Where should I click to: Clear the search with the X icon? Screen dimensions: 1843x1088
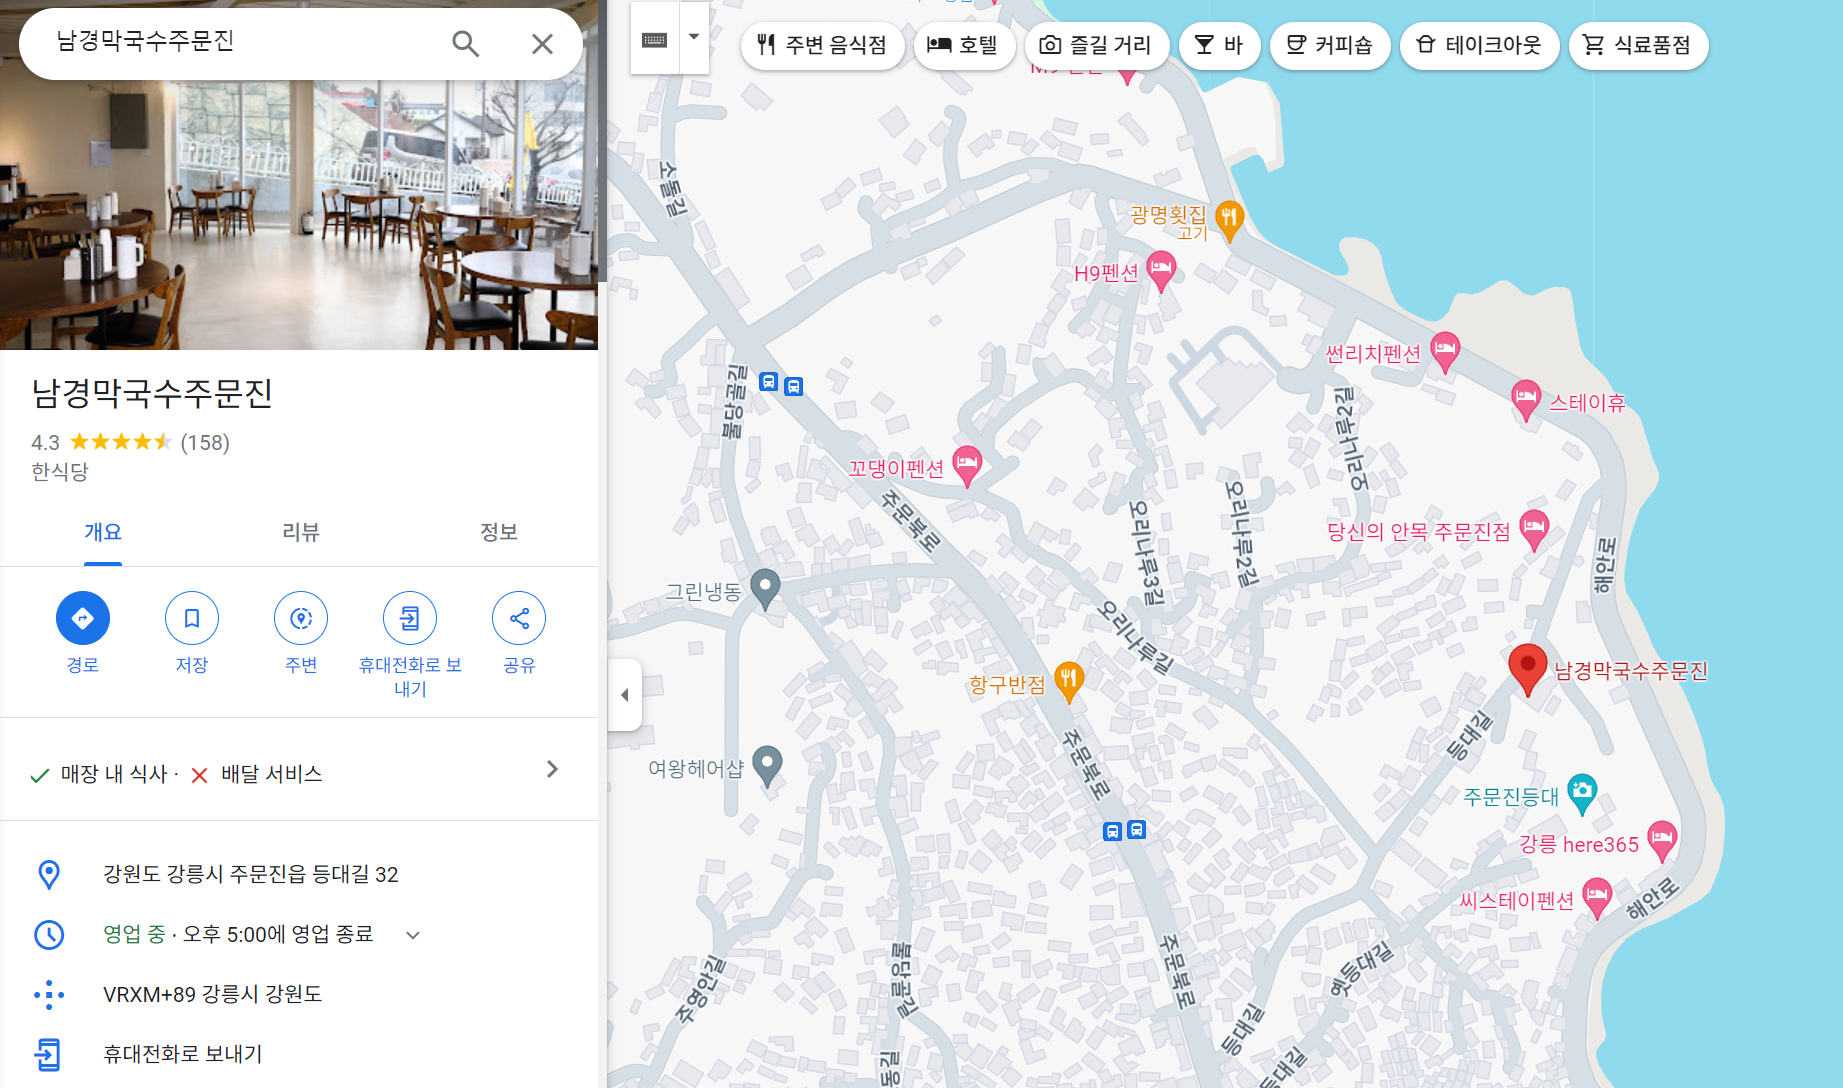pos(542,43)
